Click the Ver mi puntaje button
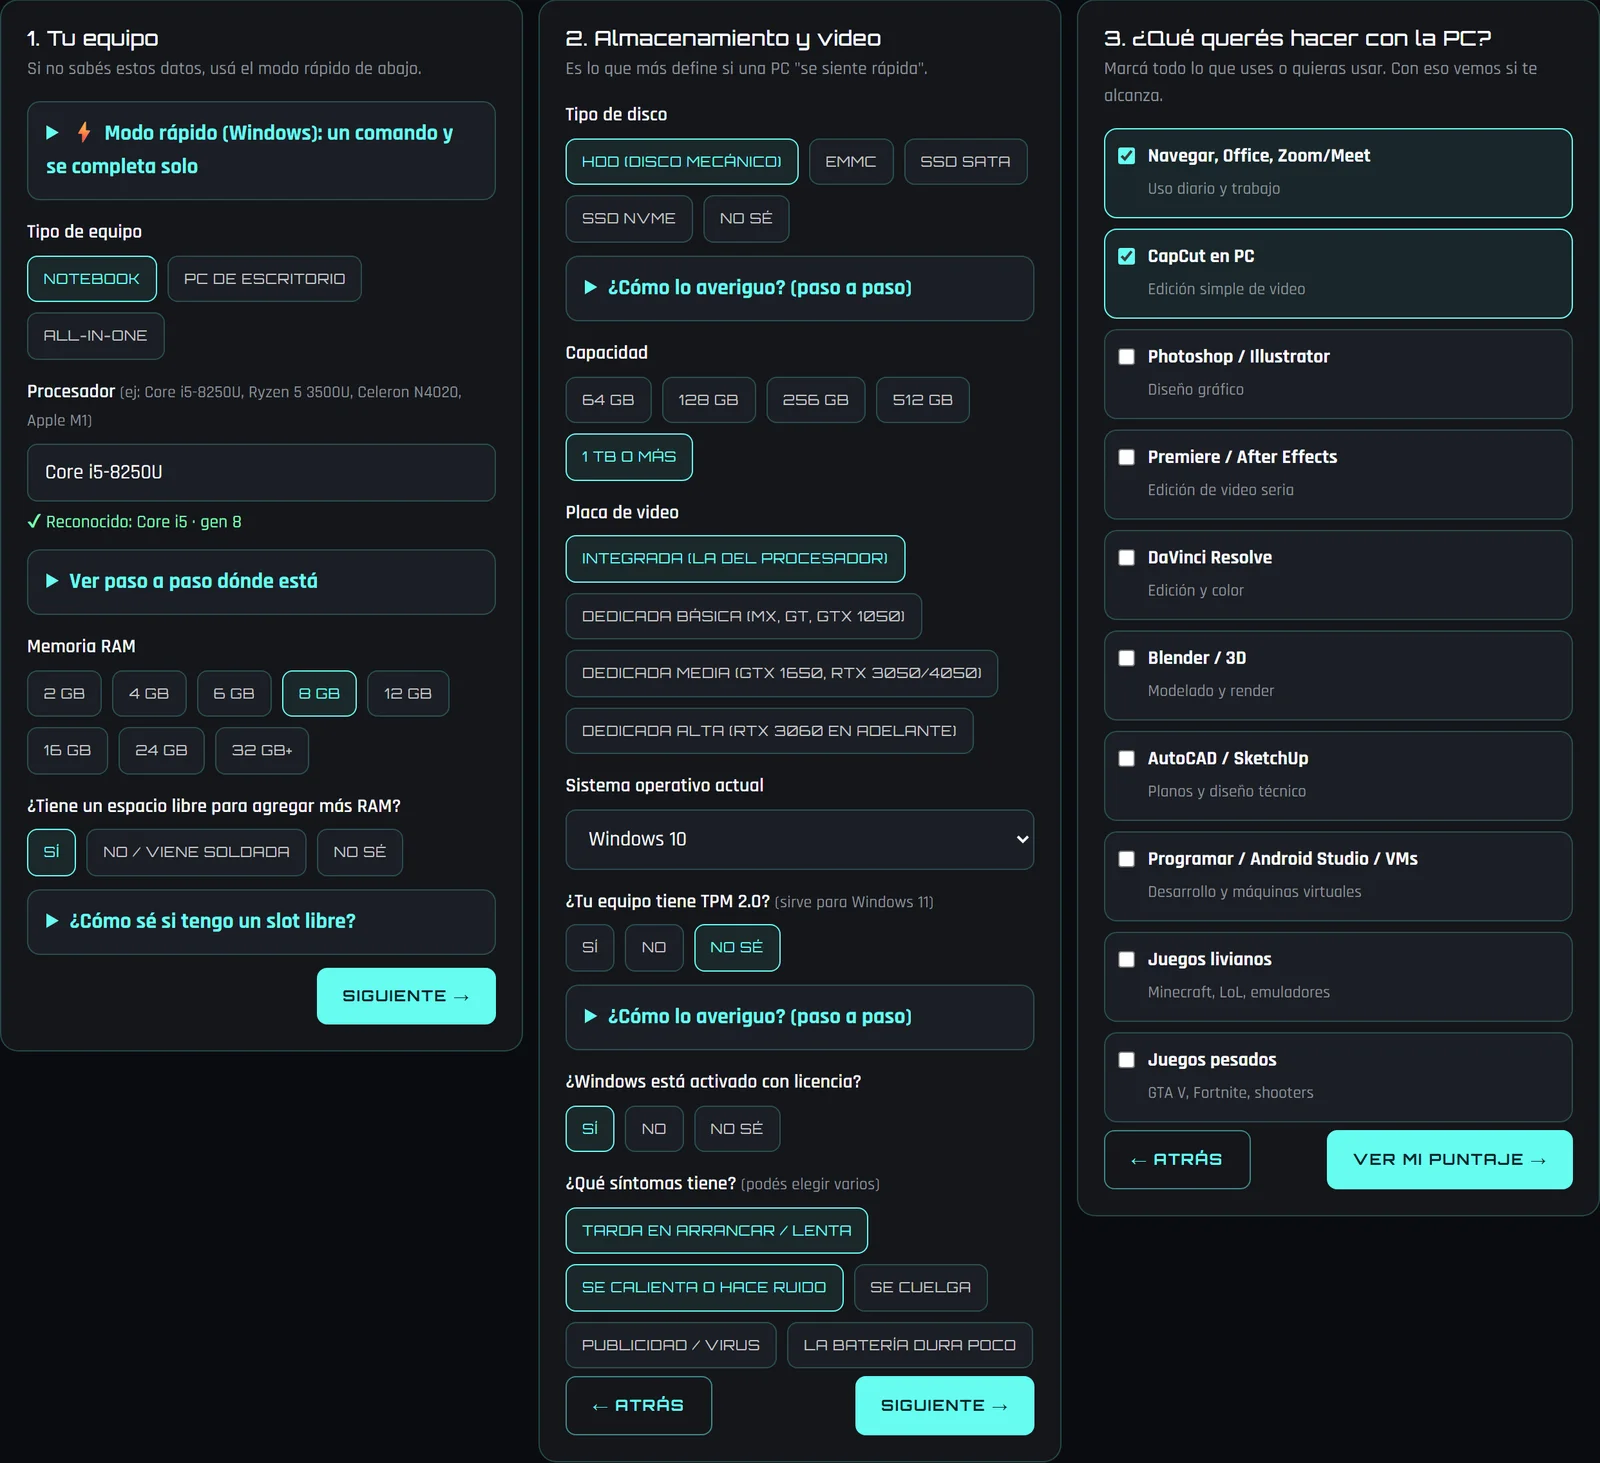Screen dimensions: 1600x1463 click(x=1449, y=1160)
